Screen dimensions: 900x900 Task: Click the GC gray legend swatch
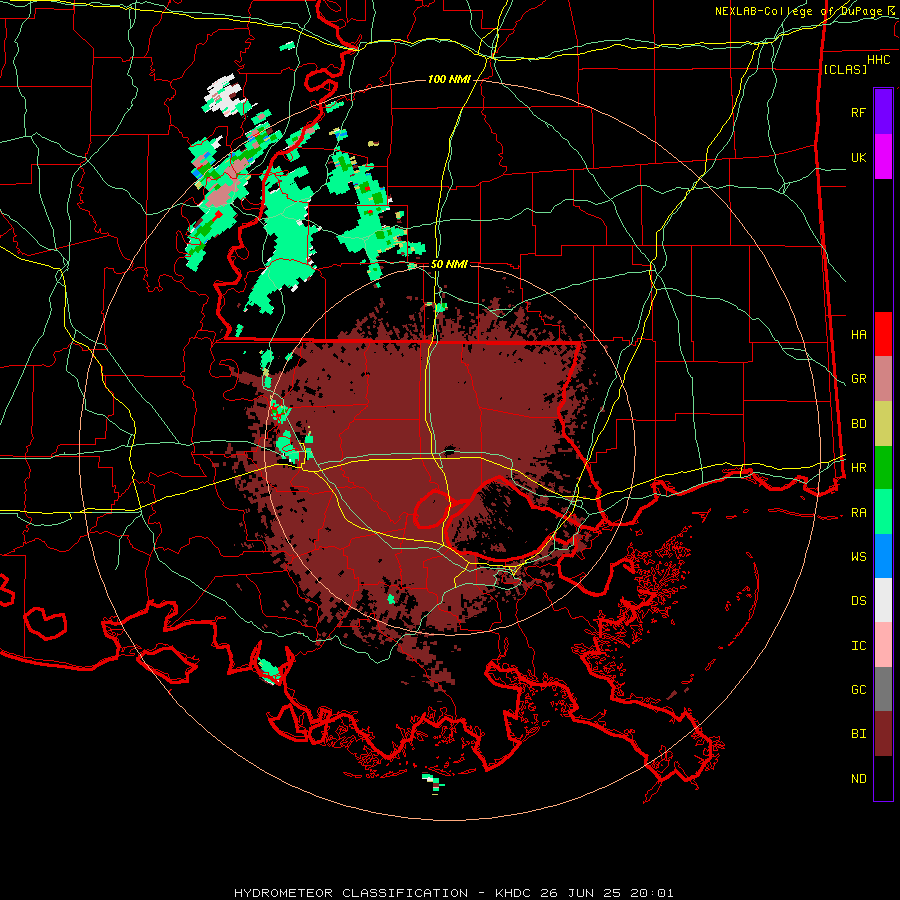pos(883,689)
